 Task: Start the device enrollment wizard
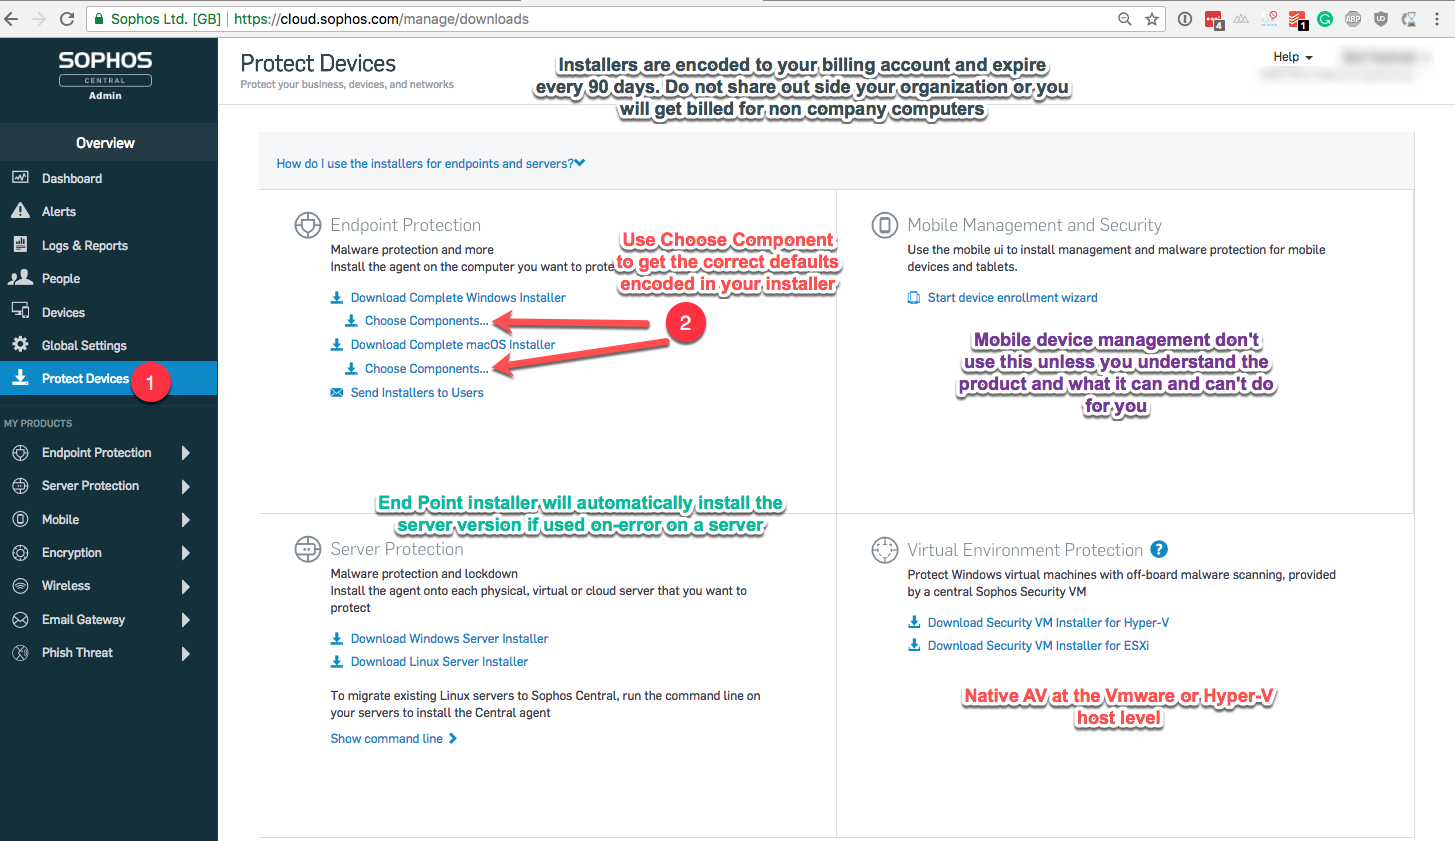(x=1013, y=297)
